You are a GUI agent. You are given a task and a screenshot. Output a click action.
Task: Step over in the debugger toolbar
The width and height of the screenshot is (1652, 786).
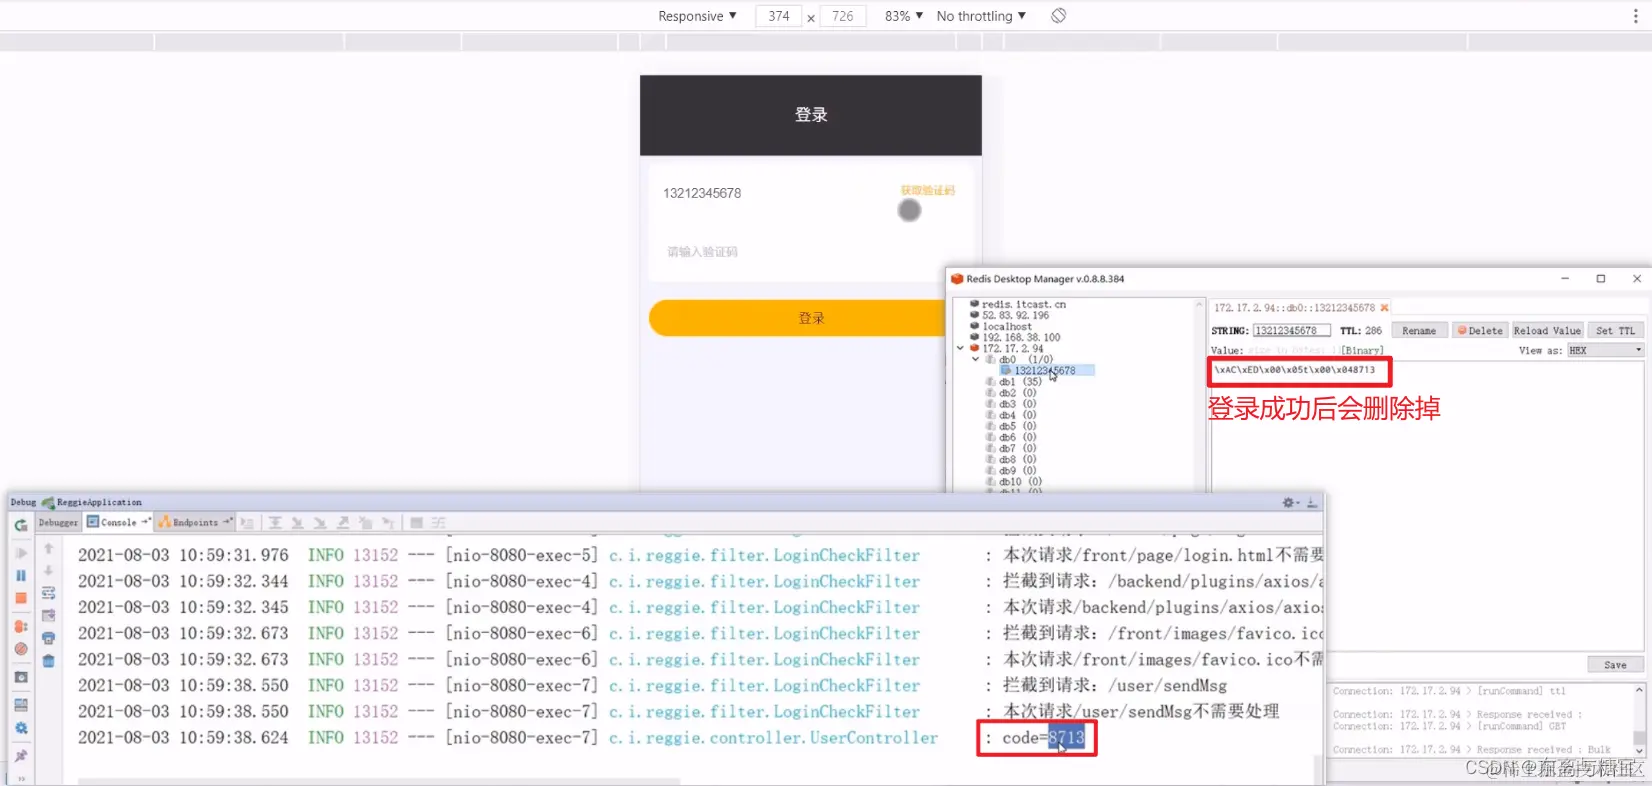tap(275, 523)
